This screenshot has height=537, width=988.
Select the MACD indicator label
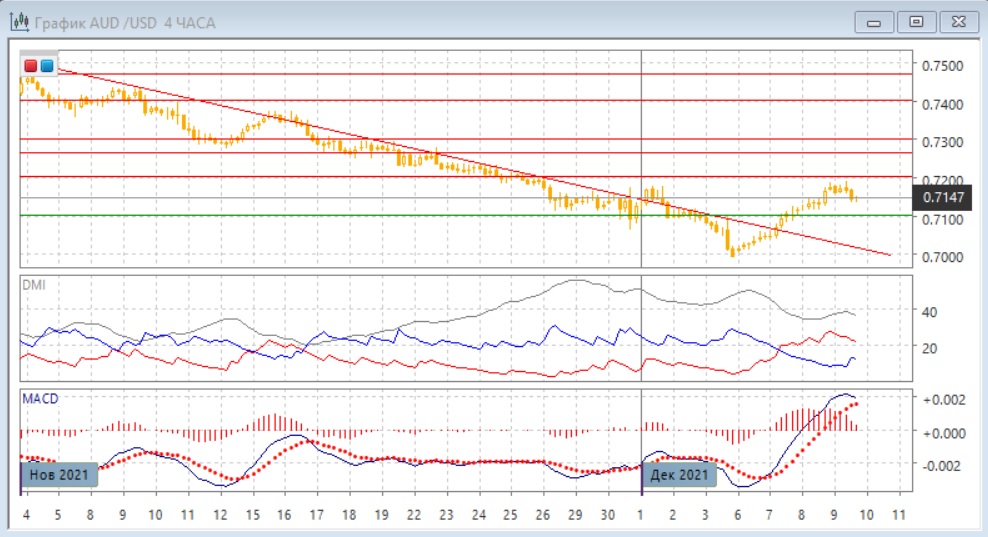(40, 398)
